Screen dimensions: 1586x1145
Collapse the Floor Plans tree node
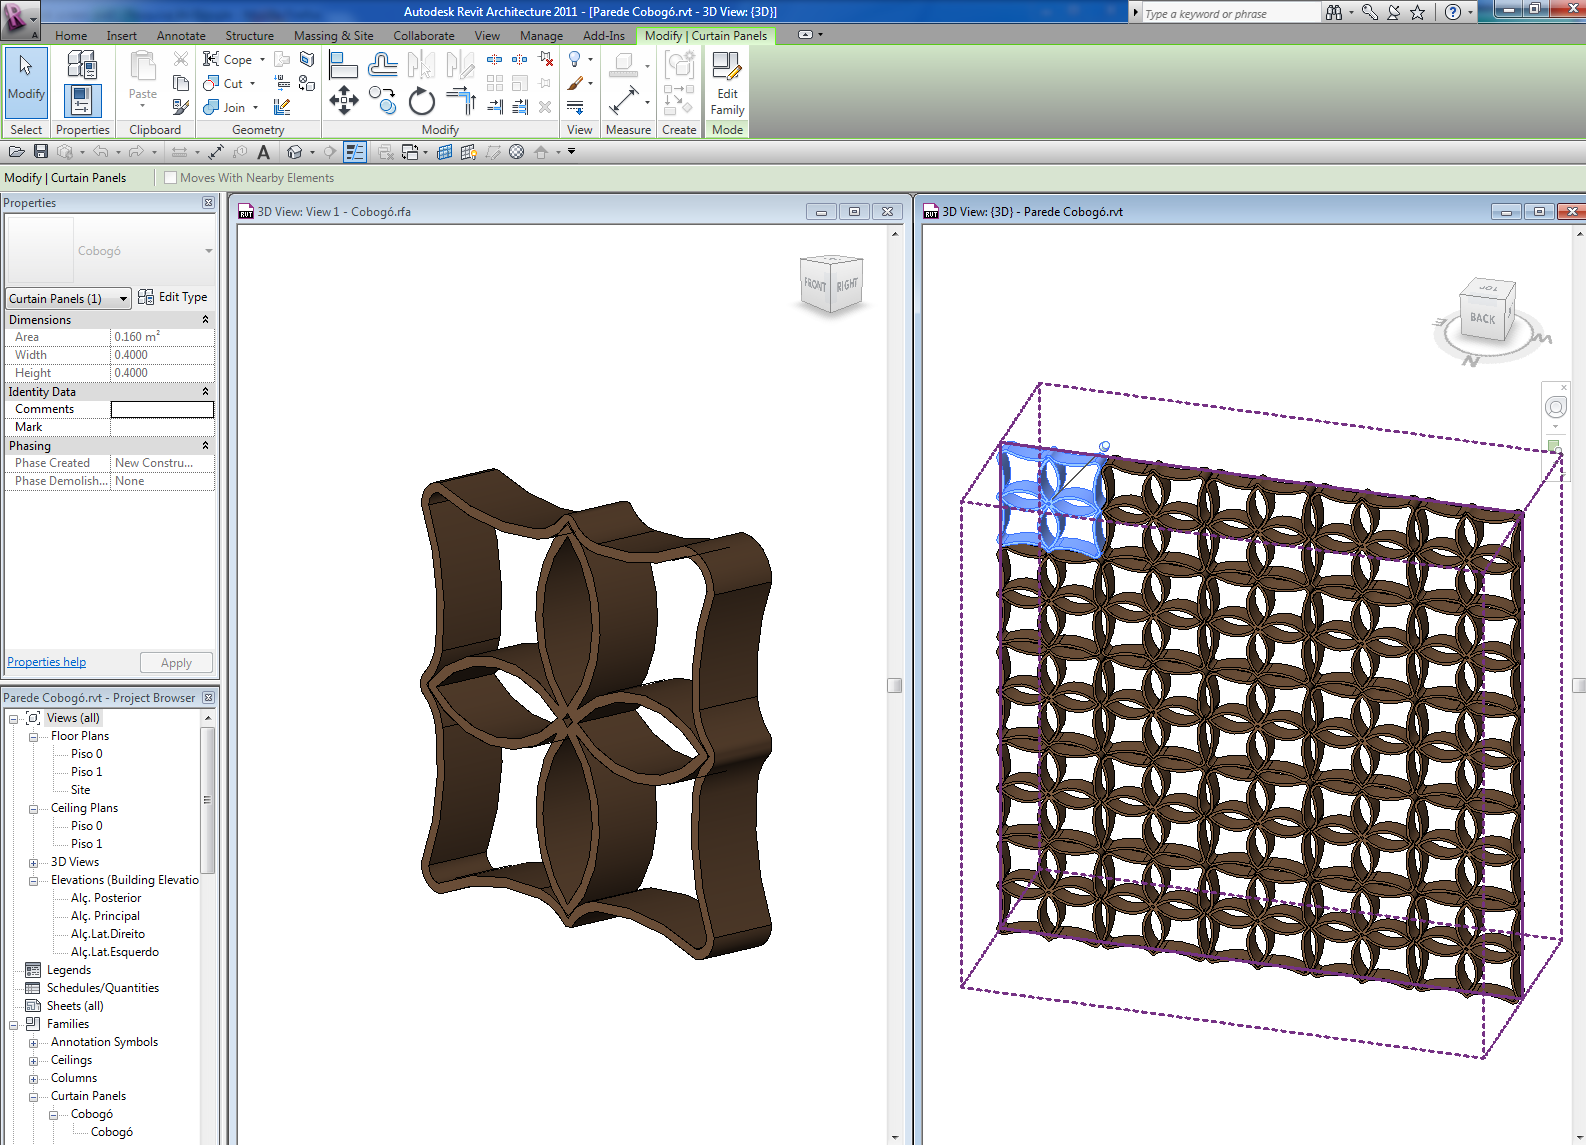(33, 737)
